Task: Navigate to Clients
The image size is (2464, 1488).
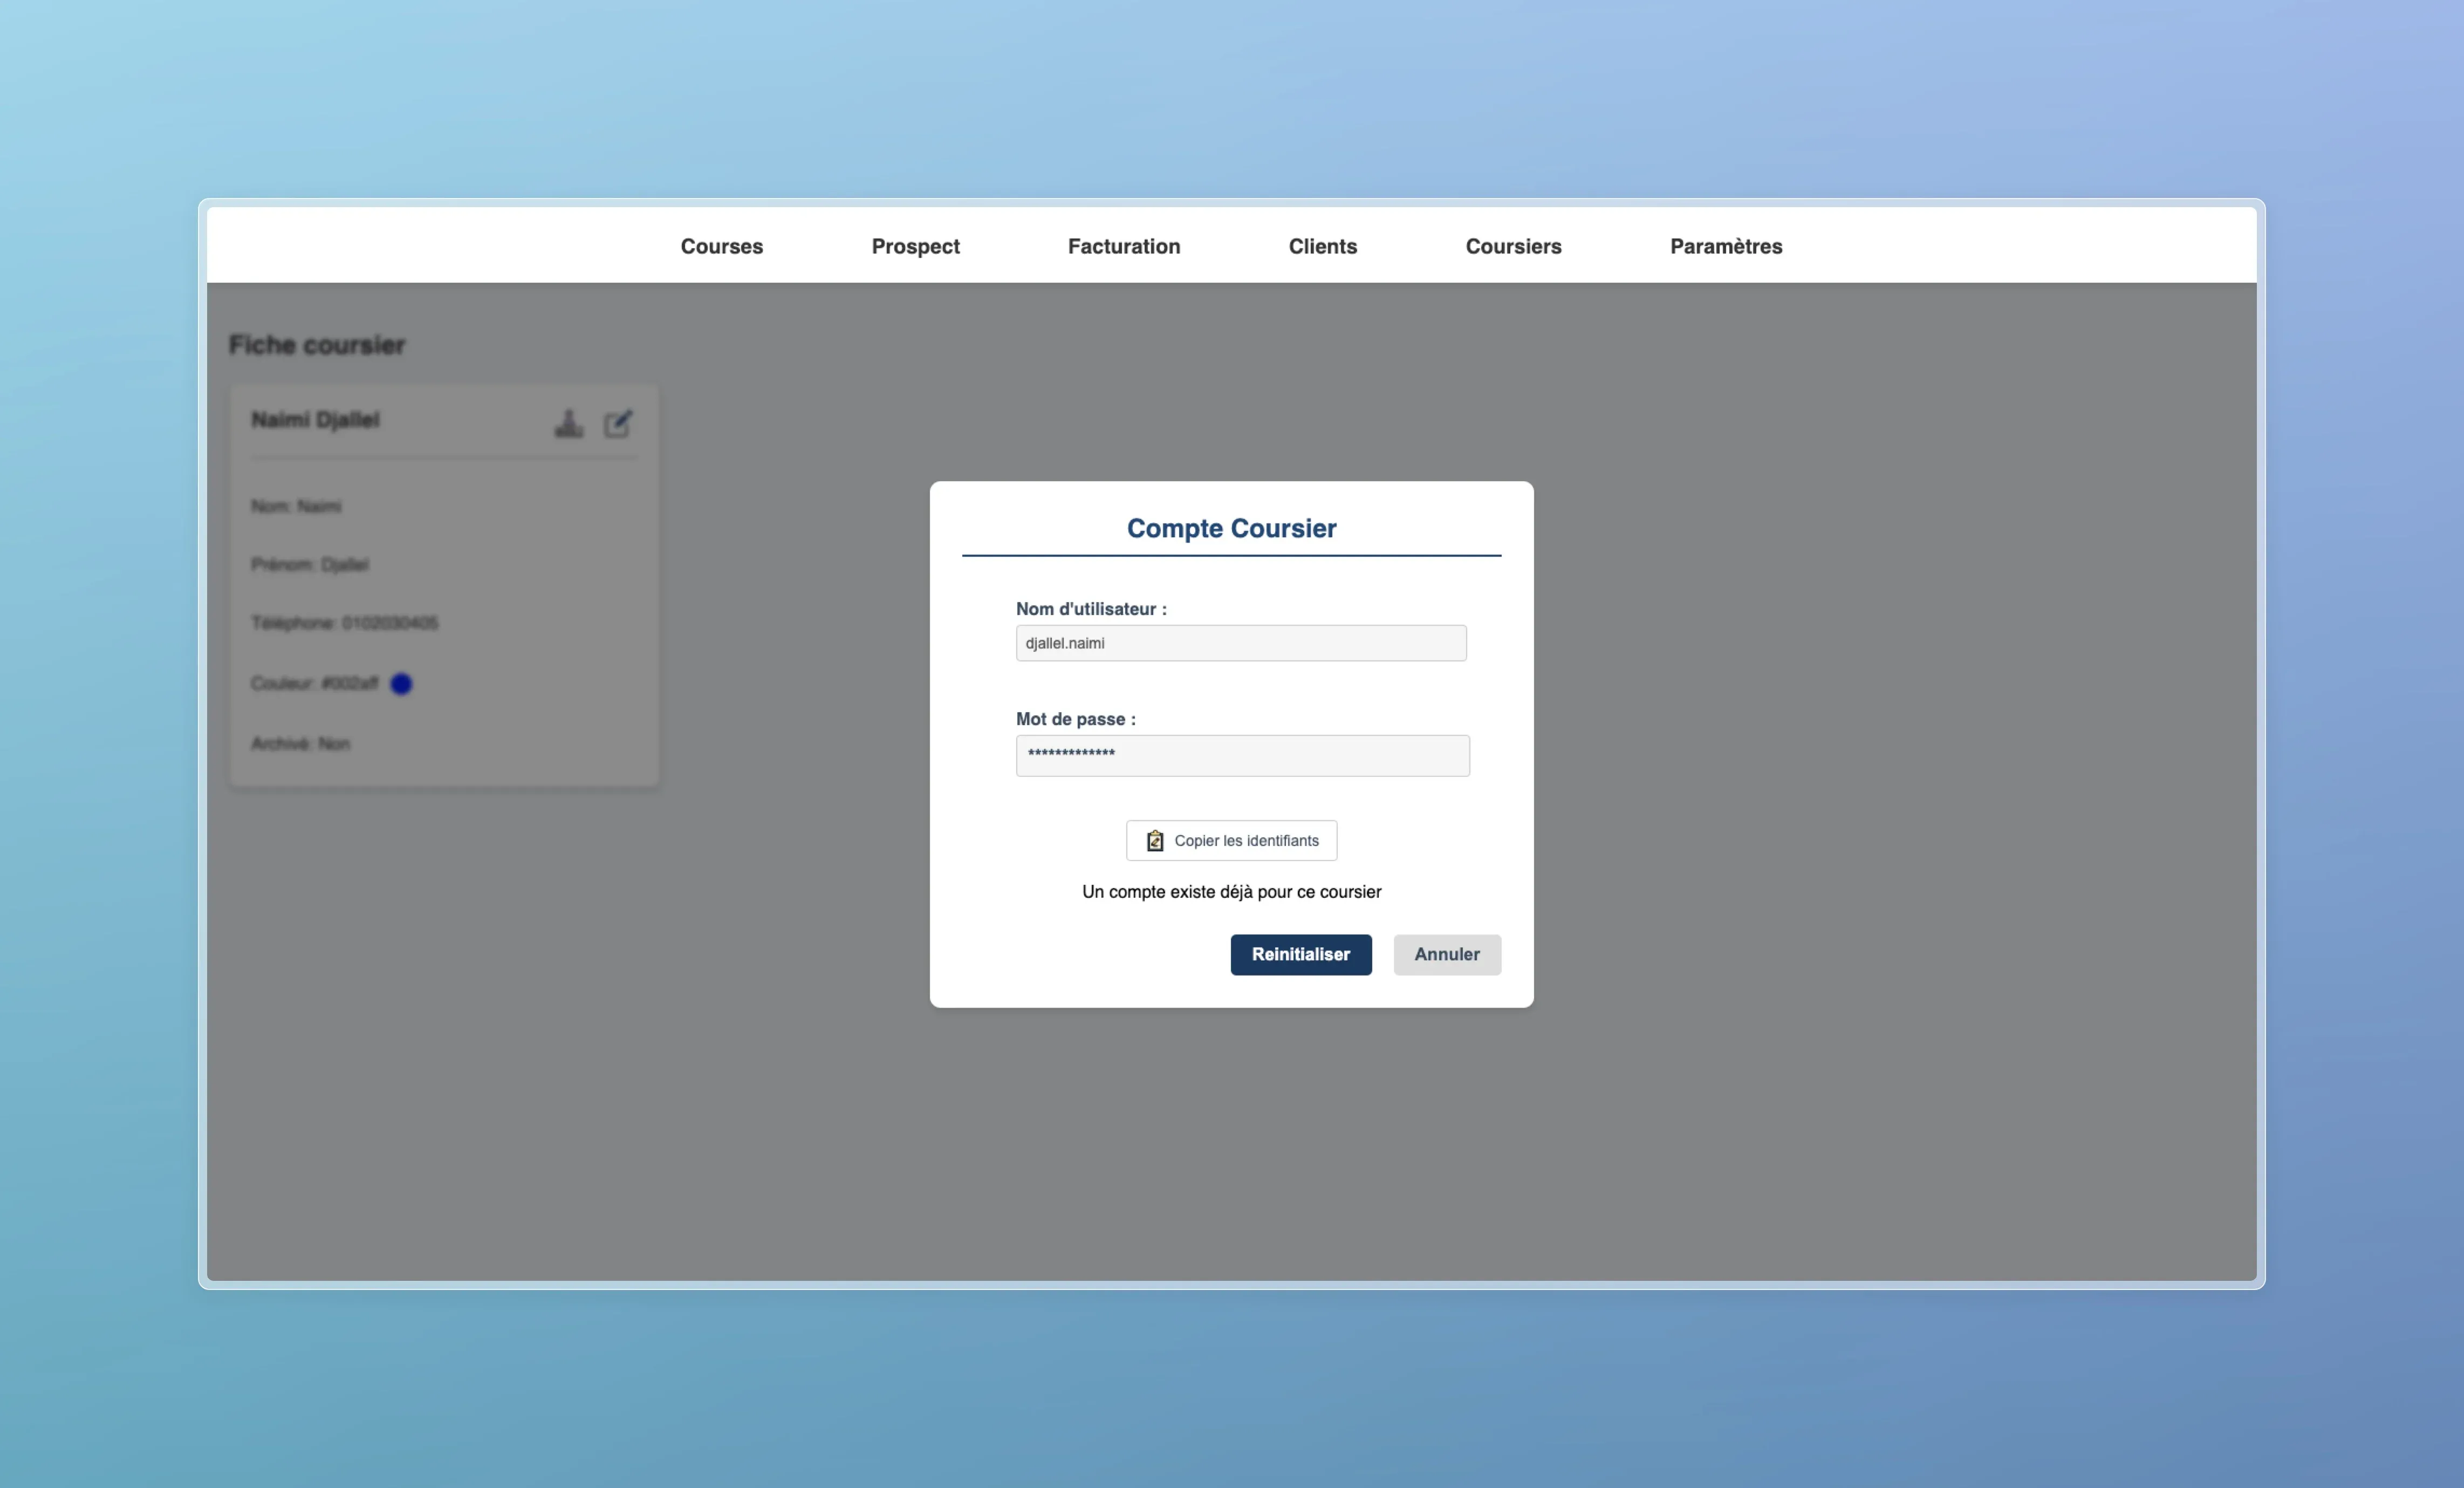Action: [1322, 246]
